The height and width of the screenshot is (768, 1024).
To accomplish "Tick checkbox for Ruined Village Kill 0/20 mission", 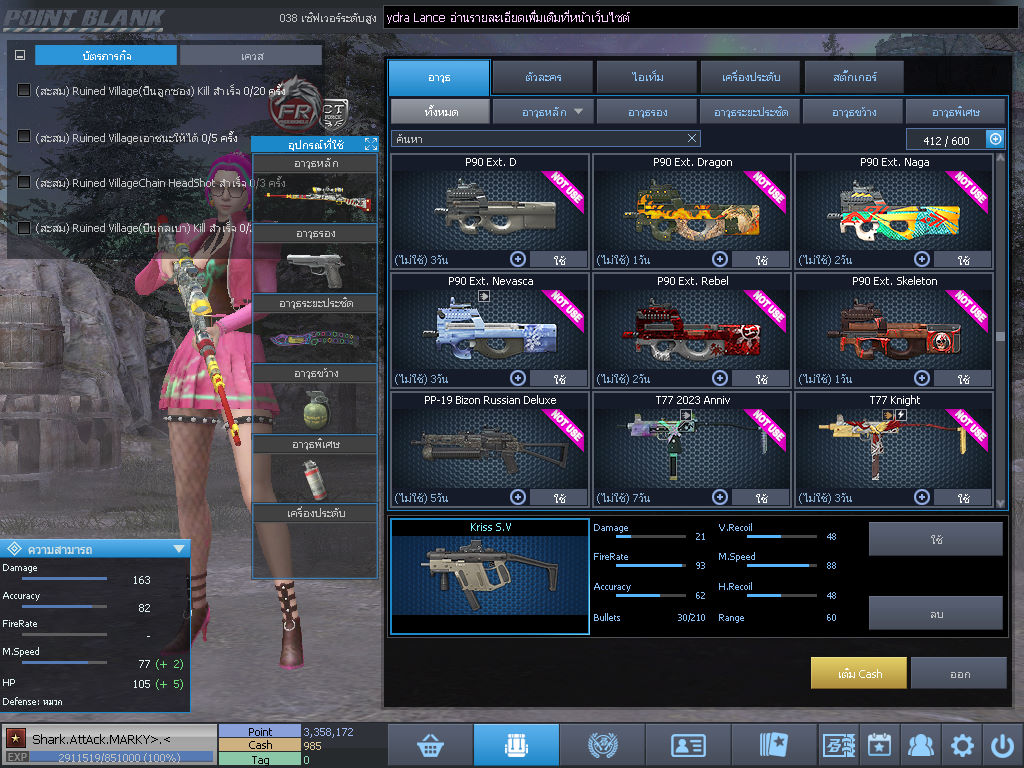I will 24,90.
